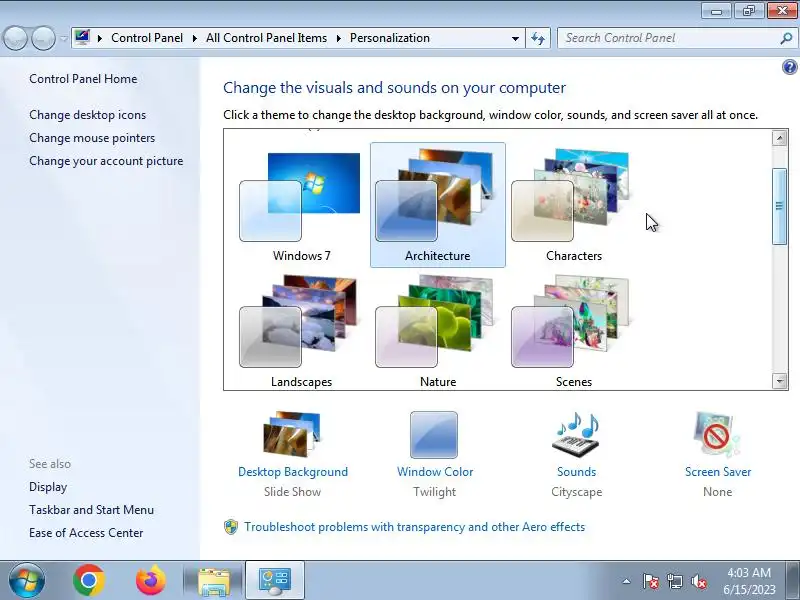The image size is (800, 600).
Task: Click the Control Panel taskbar button
Action: click(x=275, y=581)
